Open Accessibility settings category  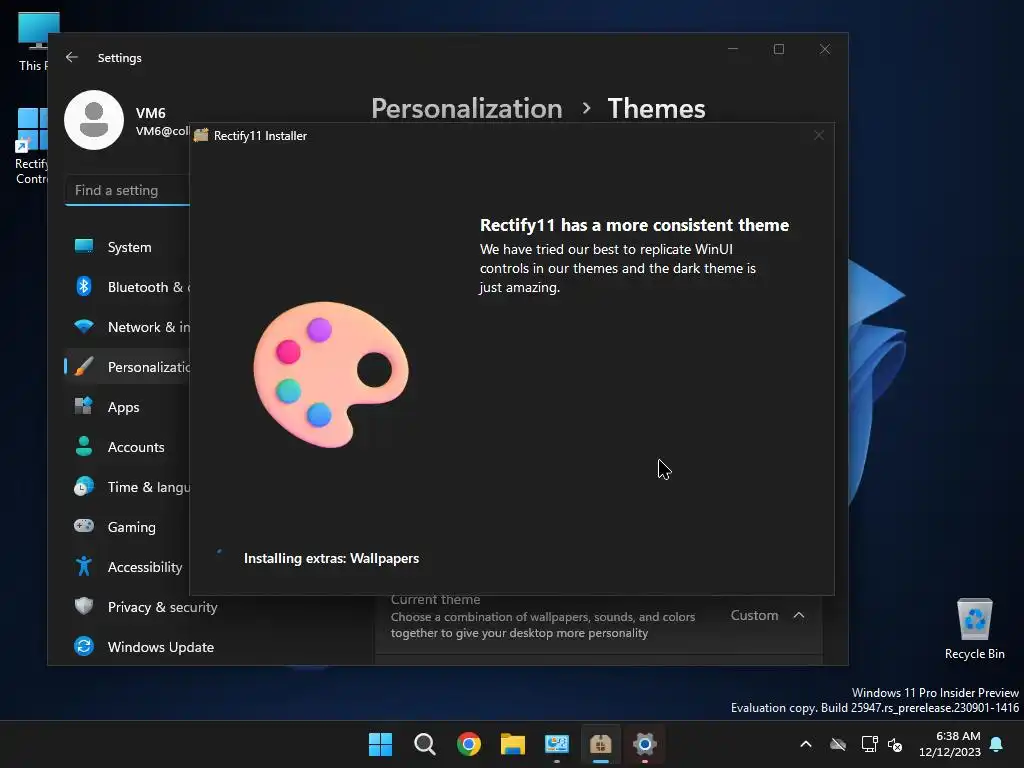(x=127, y=567)
